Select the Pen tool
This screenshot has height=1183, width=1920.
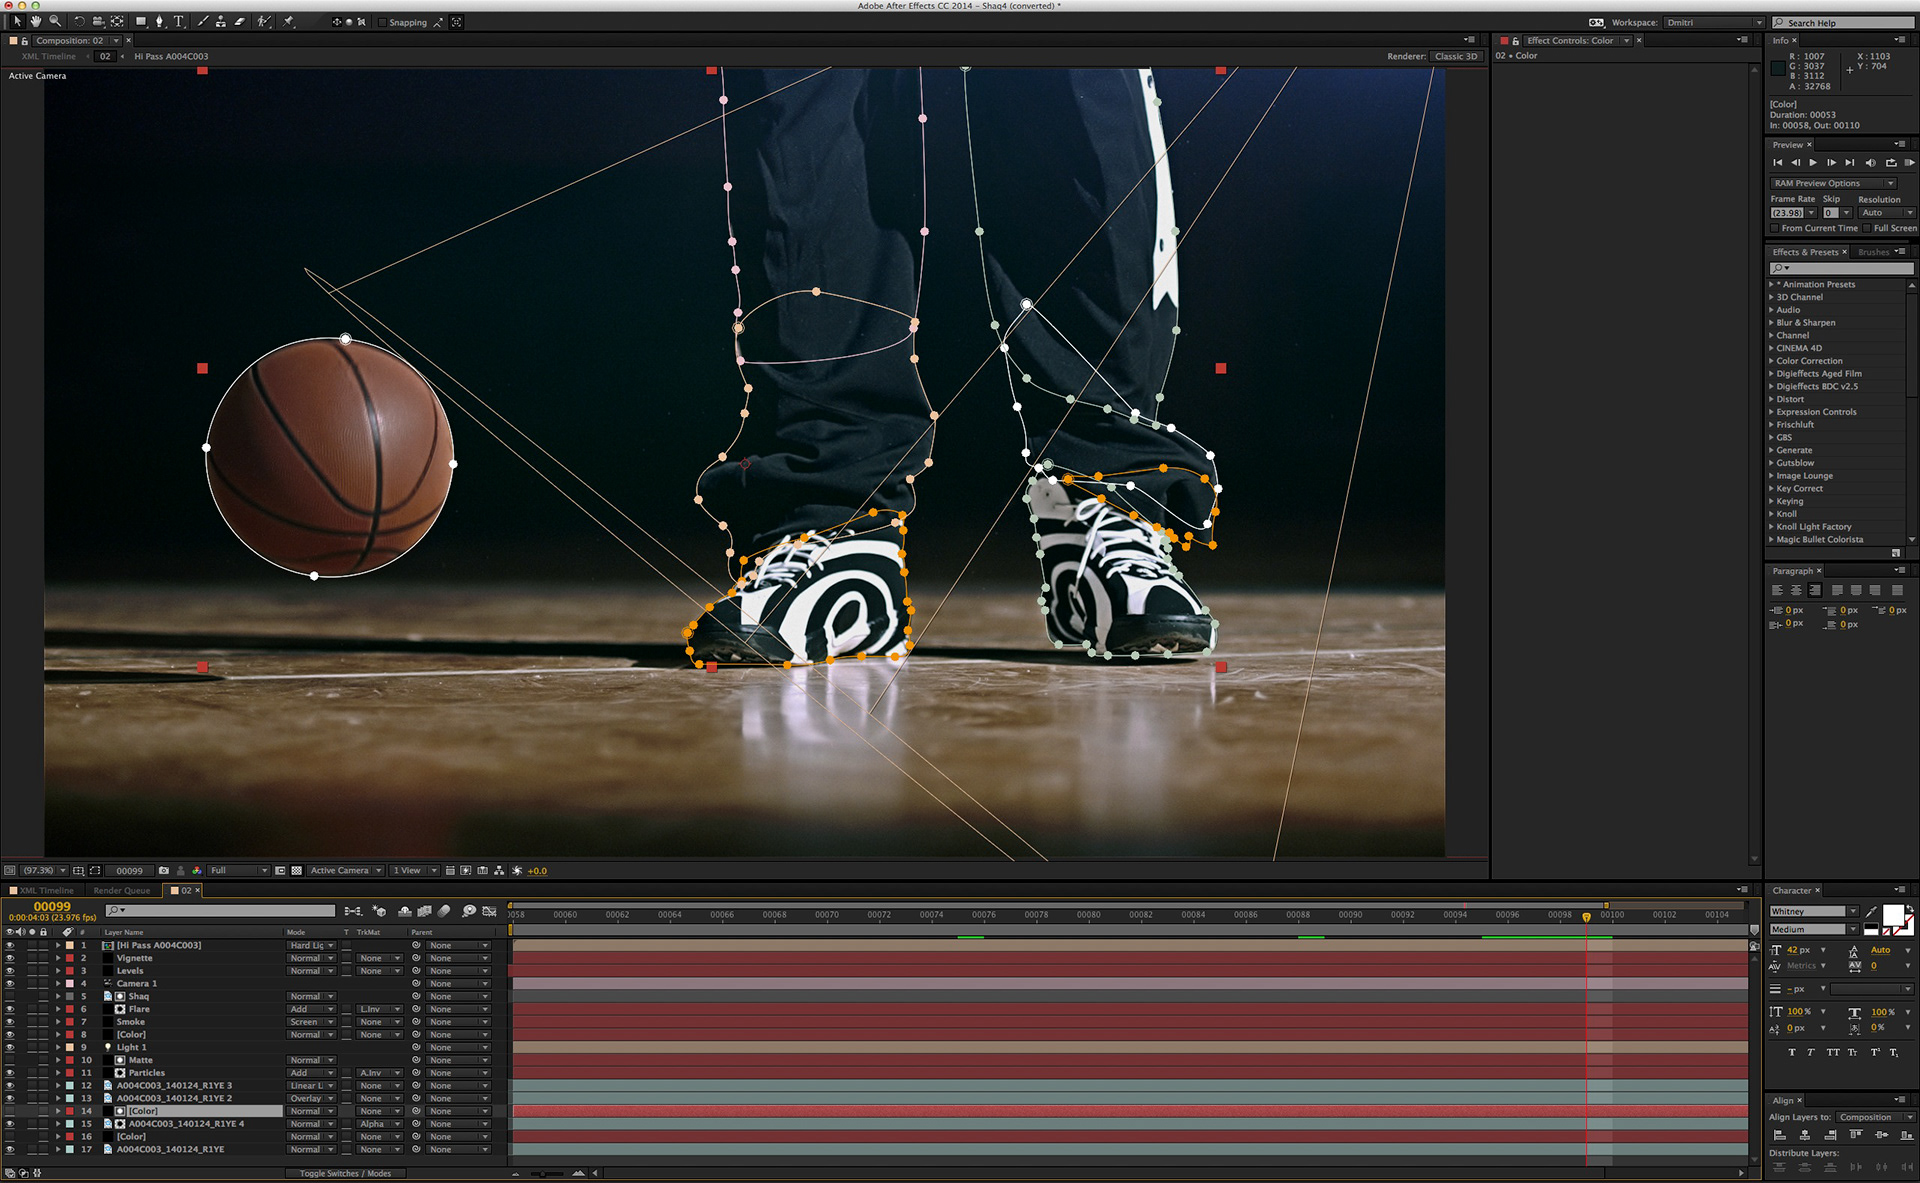tap(160, 21)
